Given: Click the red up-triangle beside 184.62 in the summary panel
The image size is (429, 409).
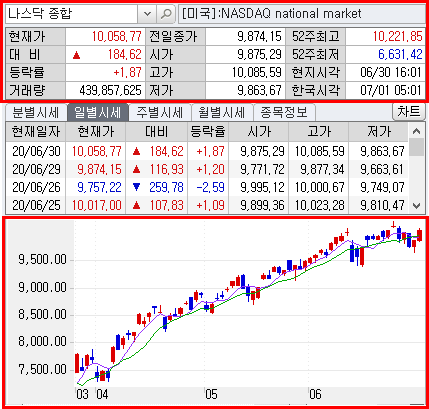Looking at the screenshot, I should [x=77, y=55].
